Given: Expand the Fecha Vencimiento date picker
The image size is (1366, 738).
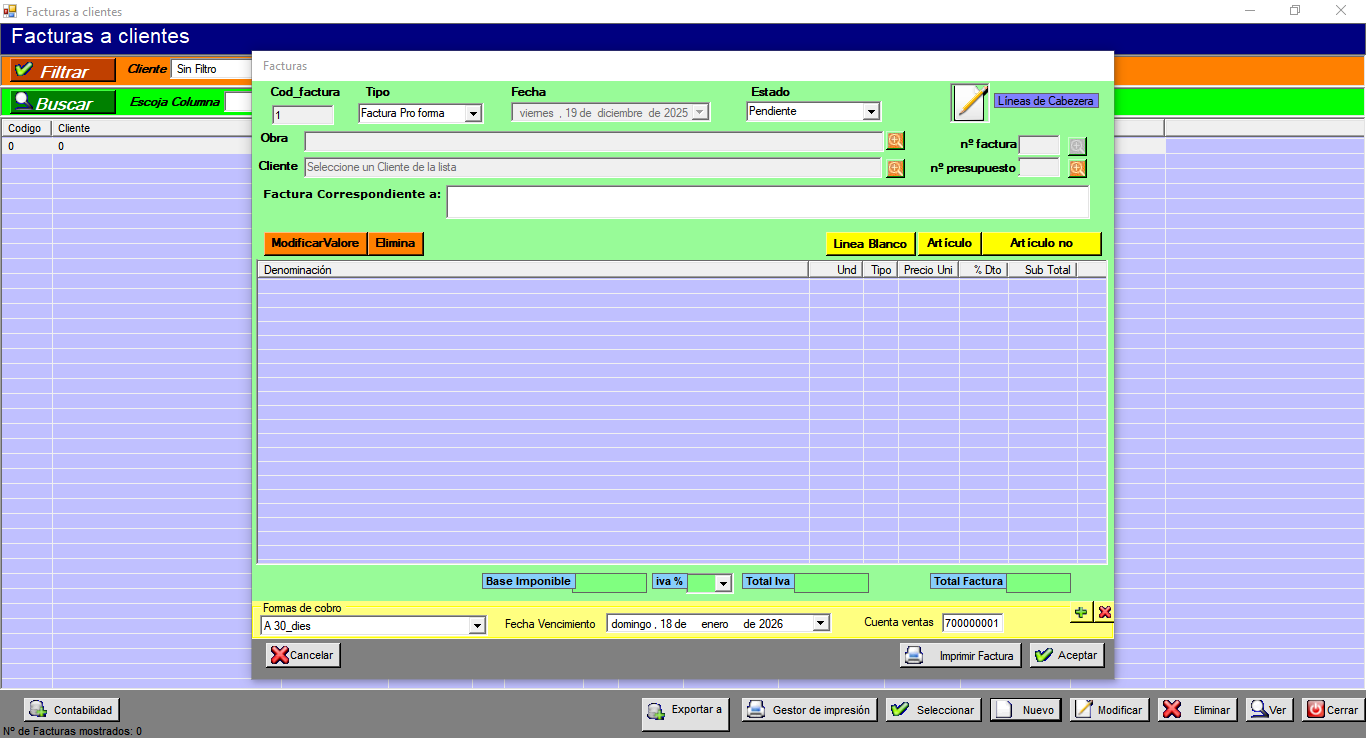Looking at the screenshot, I should (820, 624).
